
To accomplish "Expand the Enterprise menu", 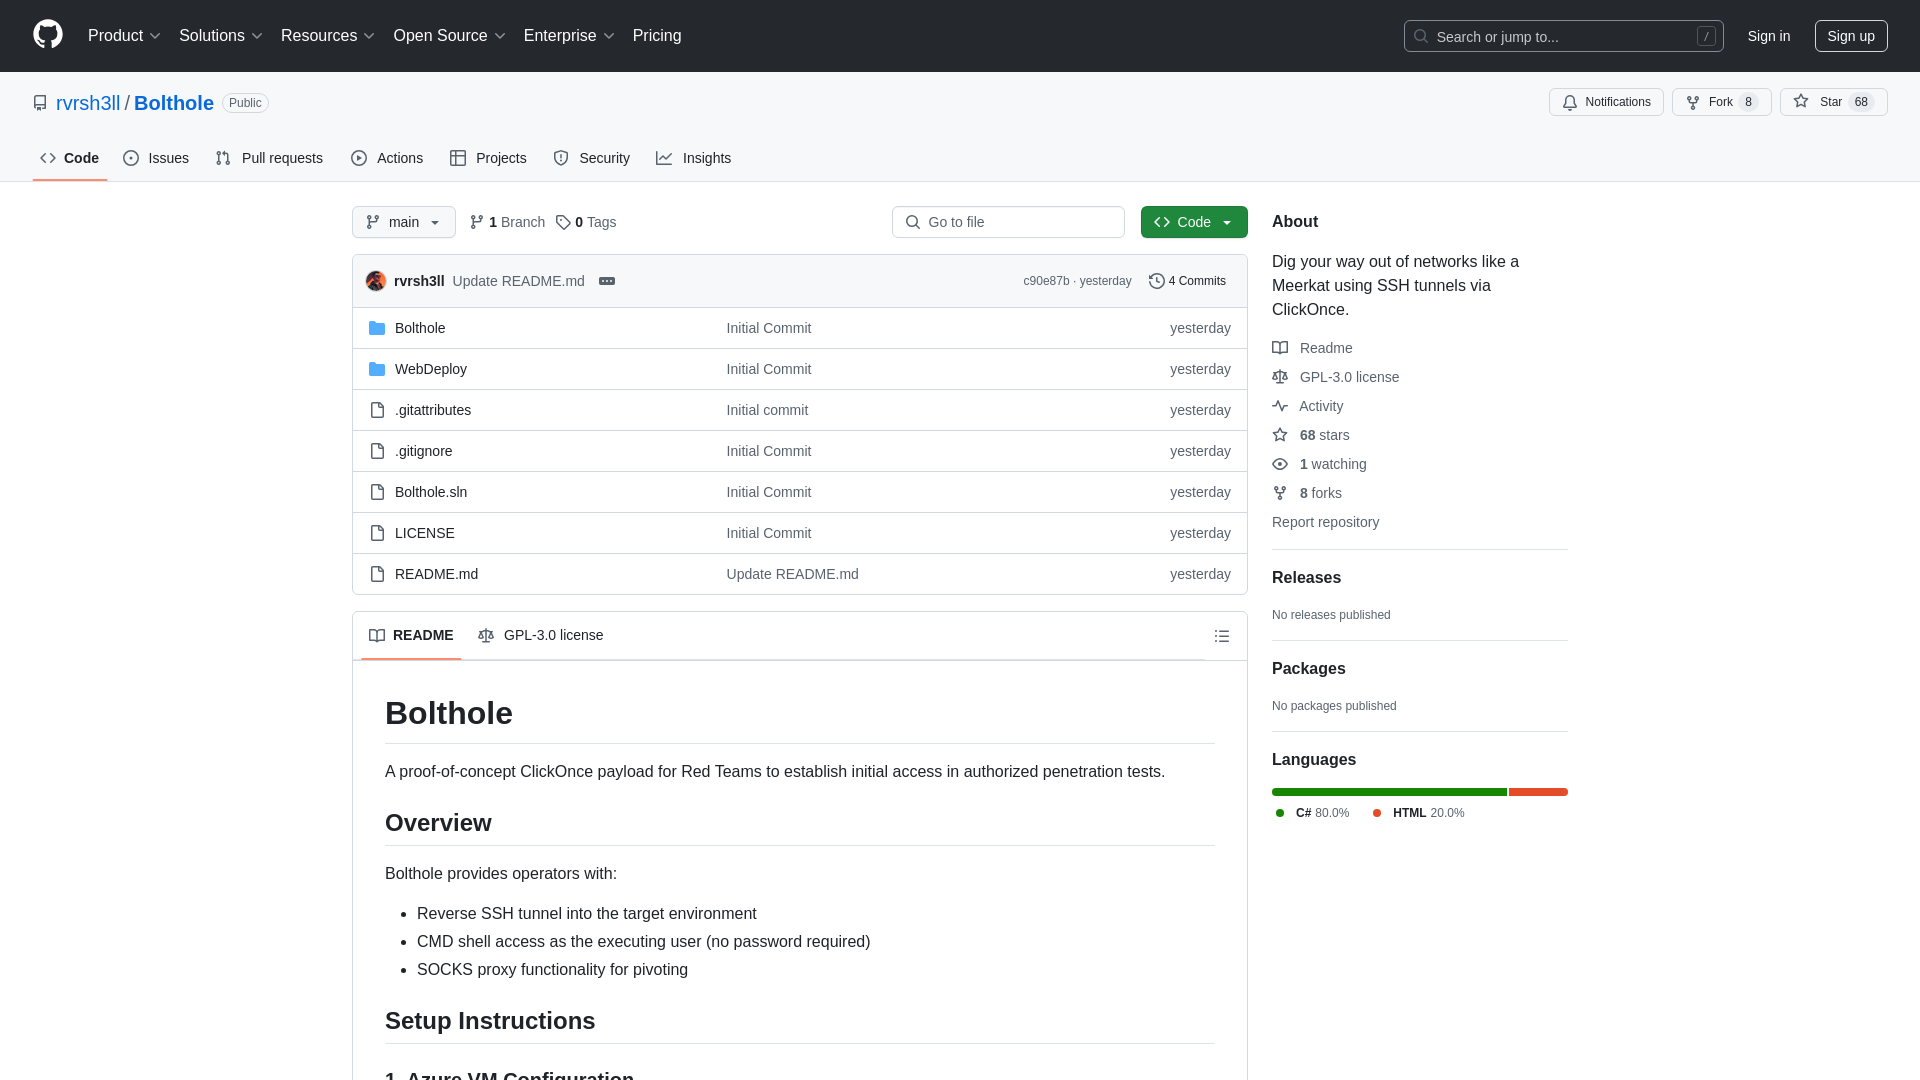I will pos(569,36).
